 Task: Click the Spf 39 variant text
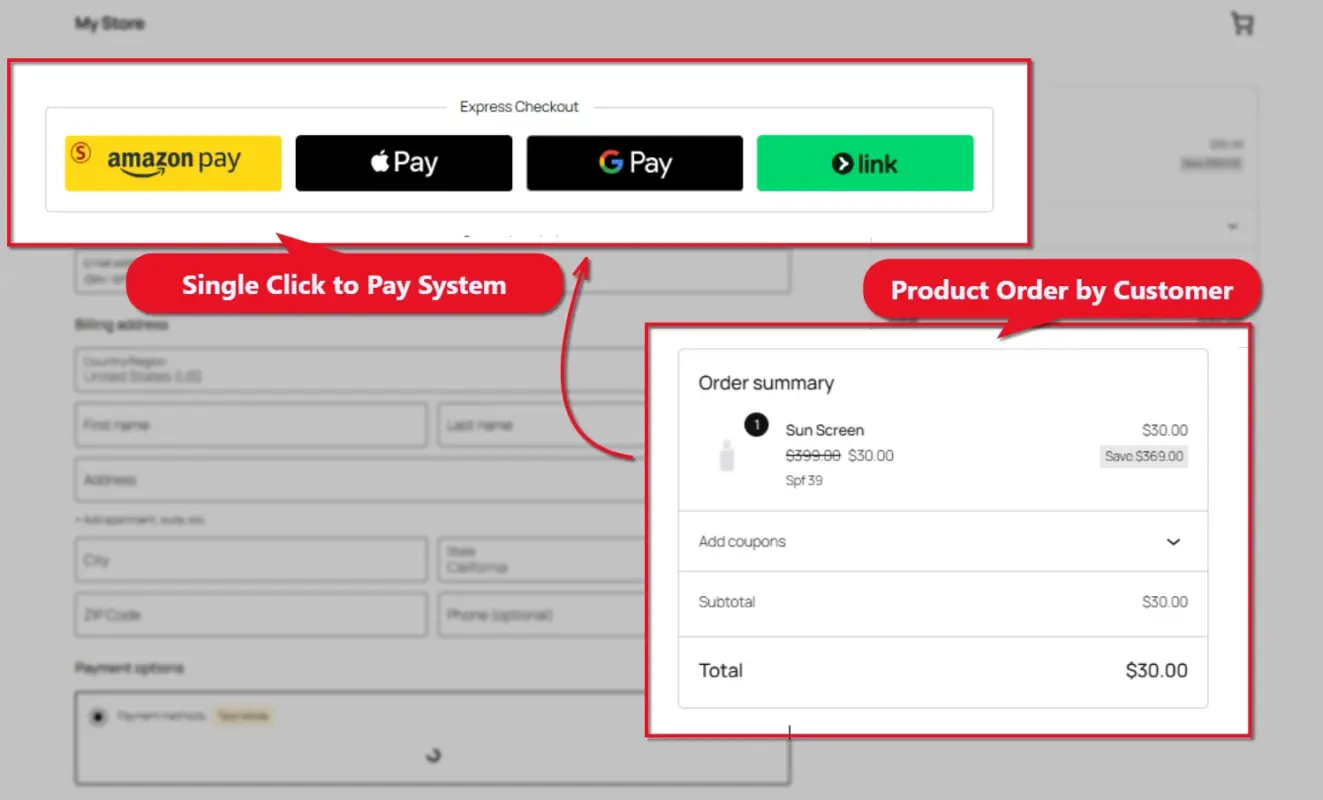(x=804, y=481)
